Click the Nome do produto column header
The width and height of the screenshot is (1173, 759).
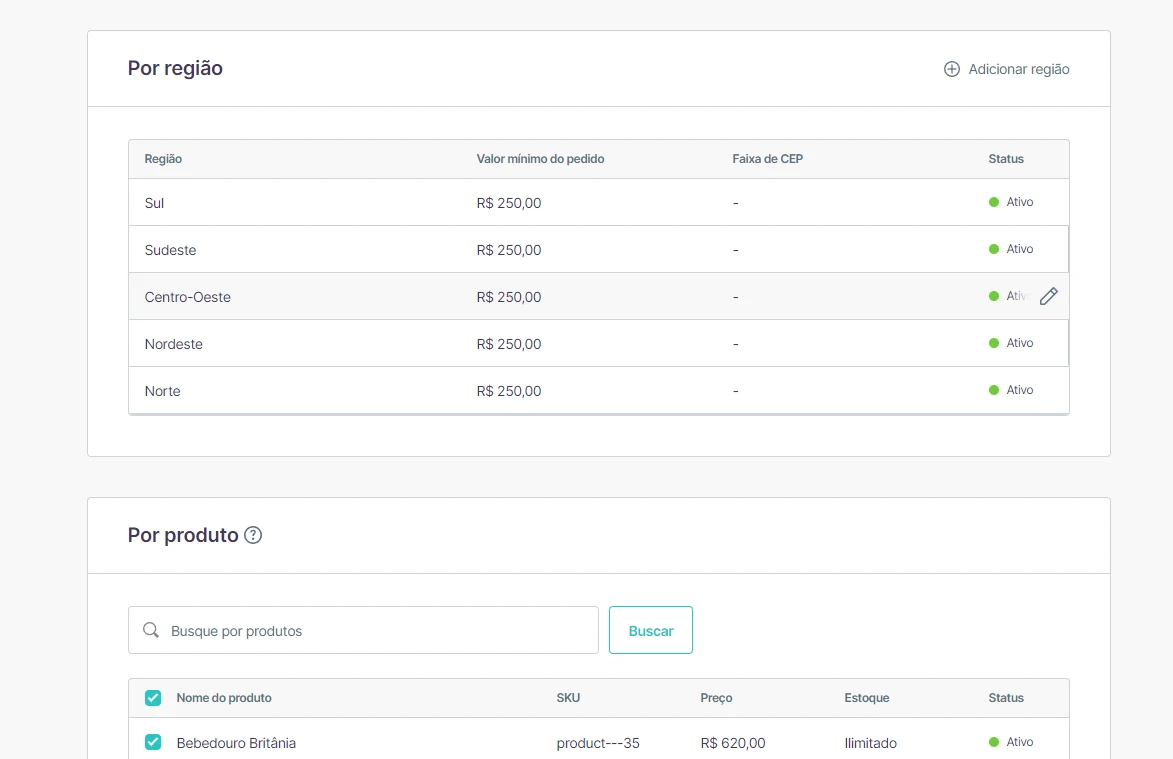tap(224, 698)
